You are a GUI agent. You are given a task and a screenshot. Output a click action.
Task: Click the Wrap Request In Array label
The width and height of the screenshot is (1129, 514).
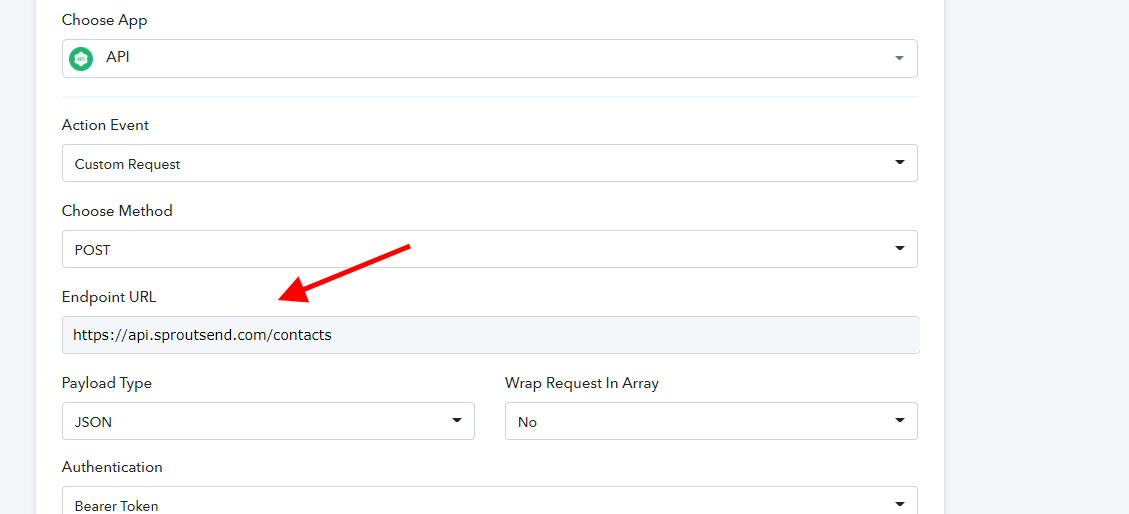[582, 383]
